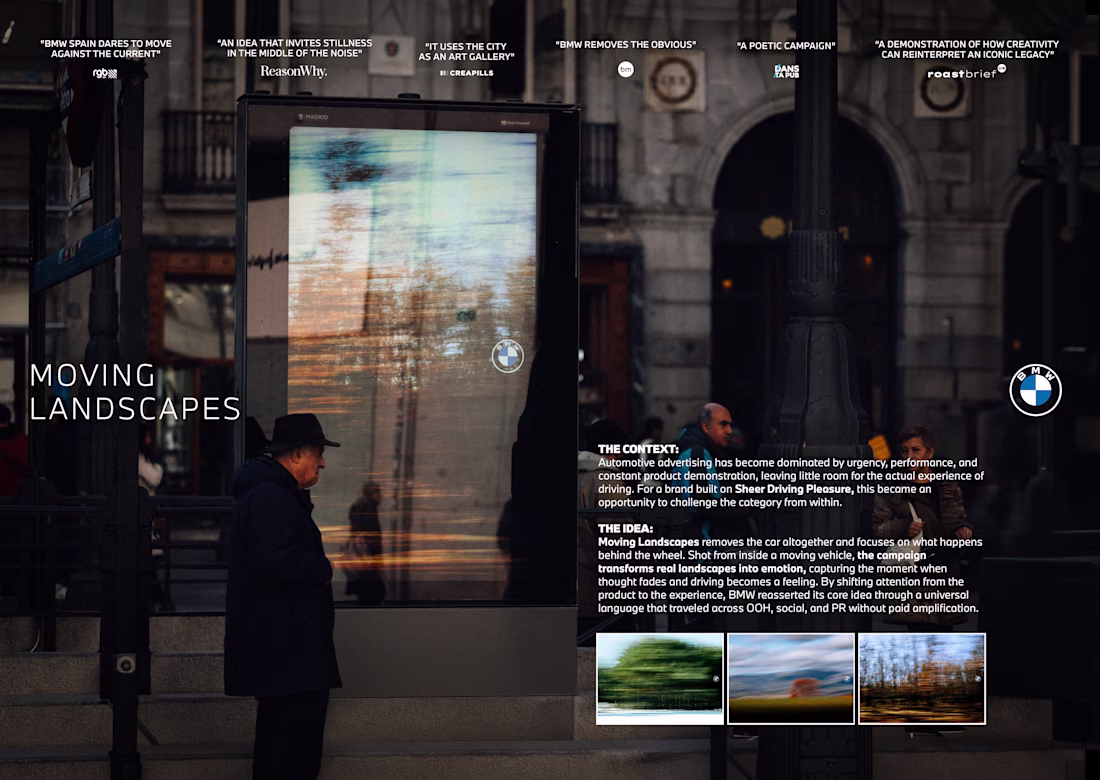The height and width of the screenshot is (780, 1100).
Task: Click the "MADRID" label atop the billboard
Action: coord(314,117)
